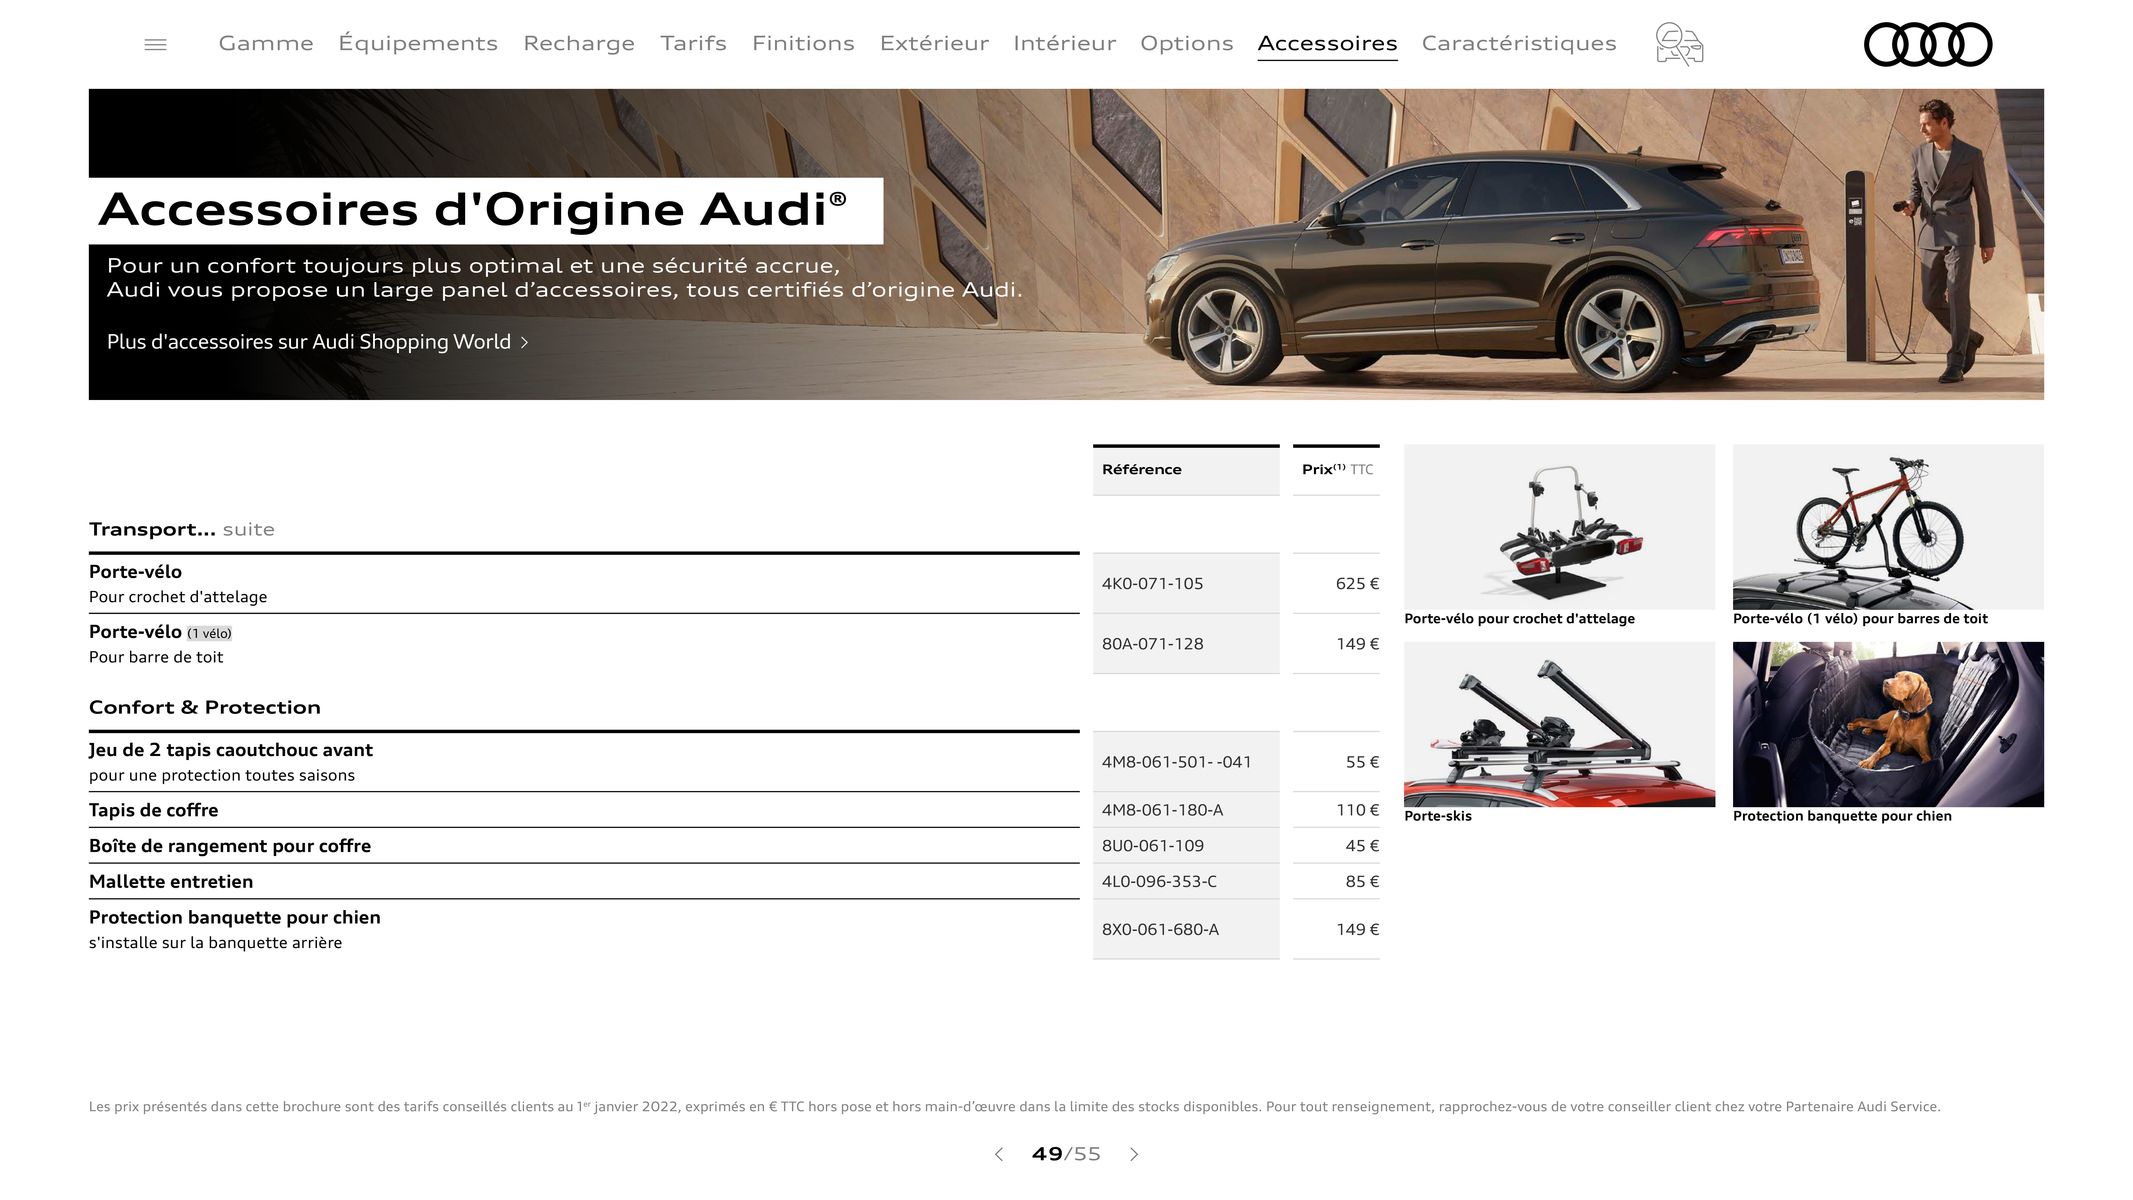
Task: Click the Confort & Protection heading
Action: click(x=205, y=707)
